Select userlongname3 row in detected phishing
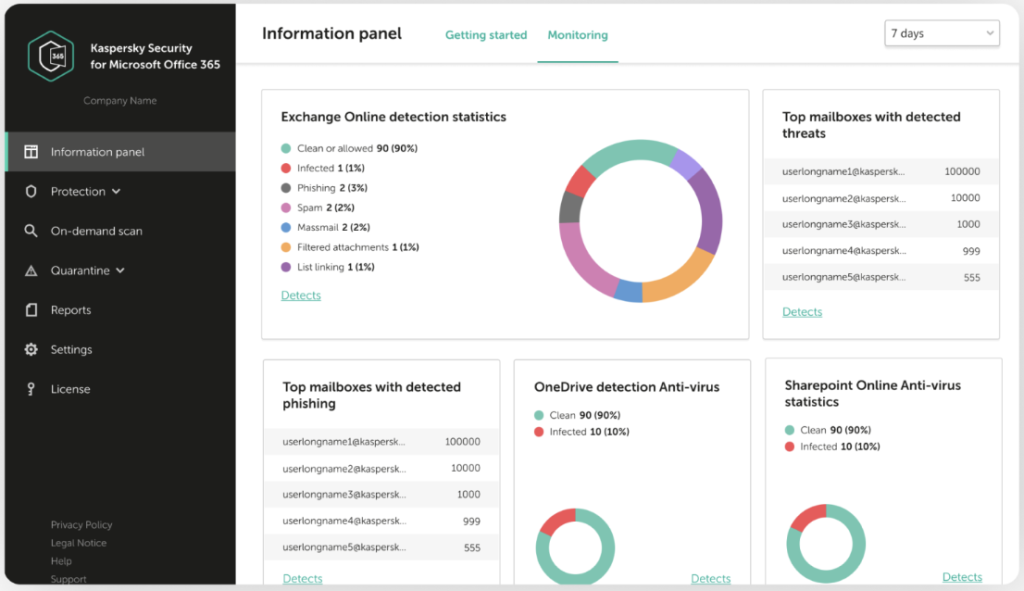Image resolution: width=1024 pixels, height=591 pixels. [381, 494]
